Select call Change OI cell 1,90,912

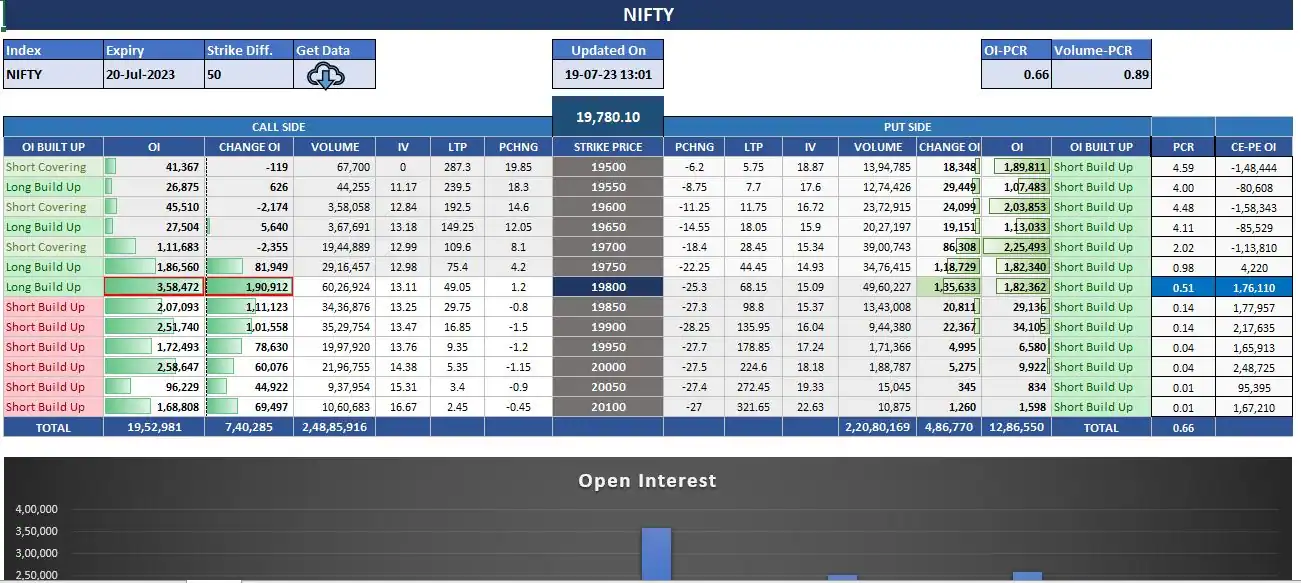[x=249, y=287]
